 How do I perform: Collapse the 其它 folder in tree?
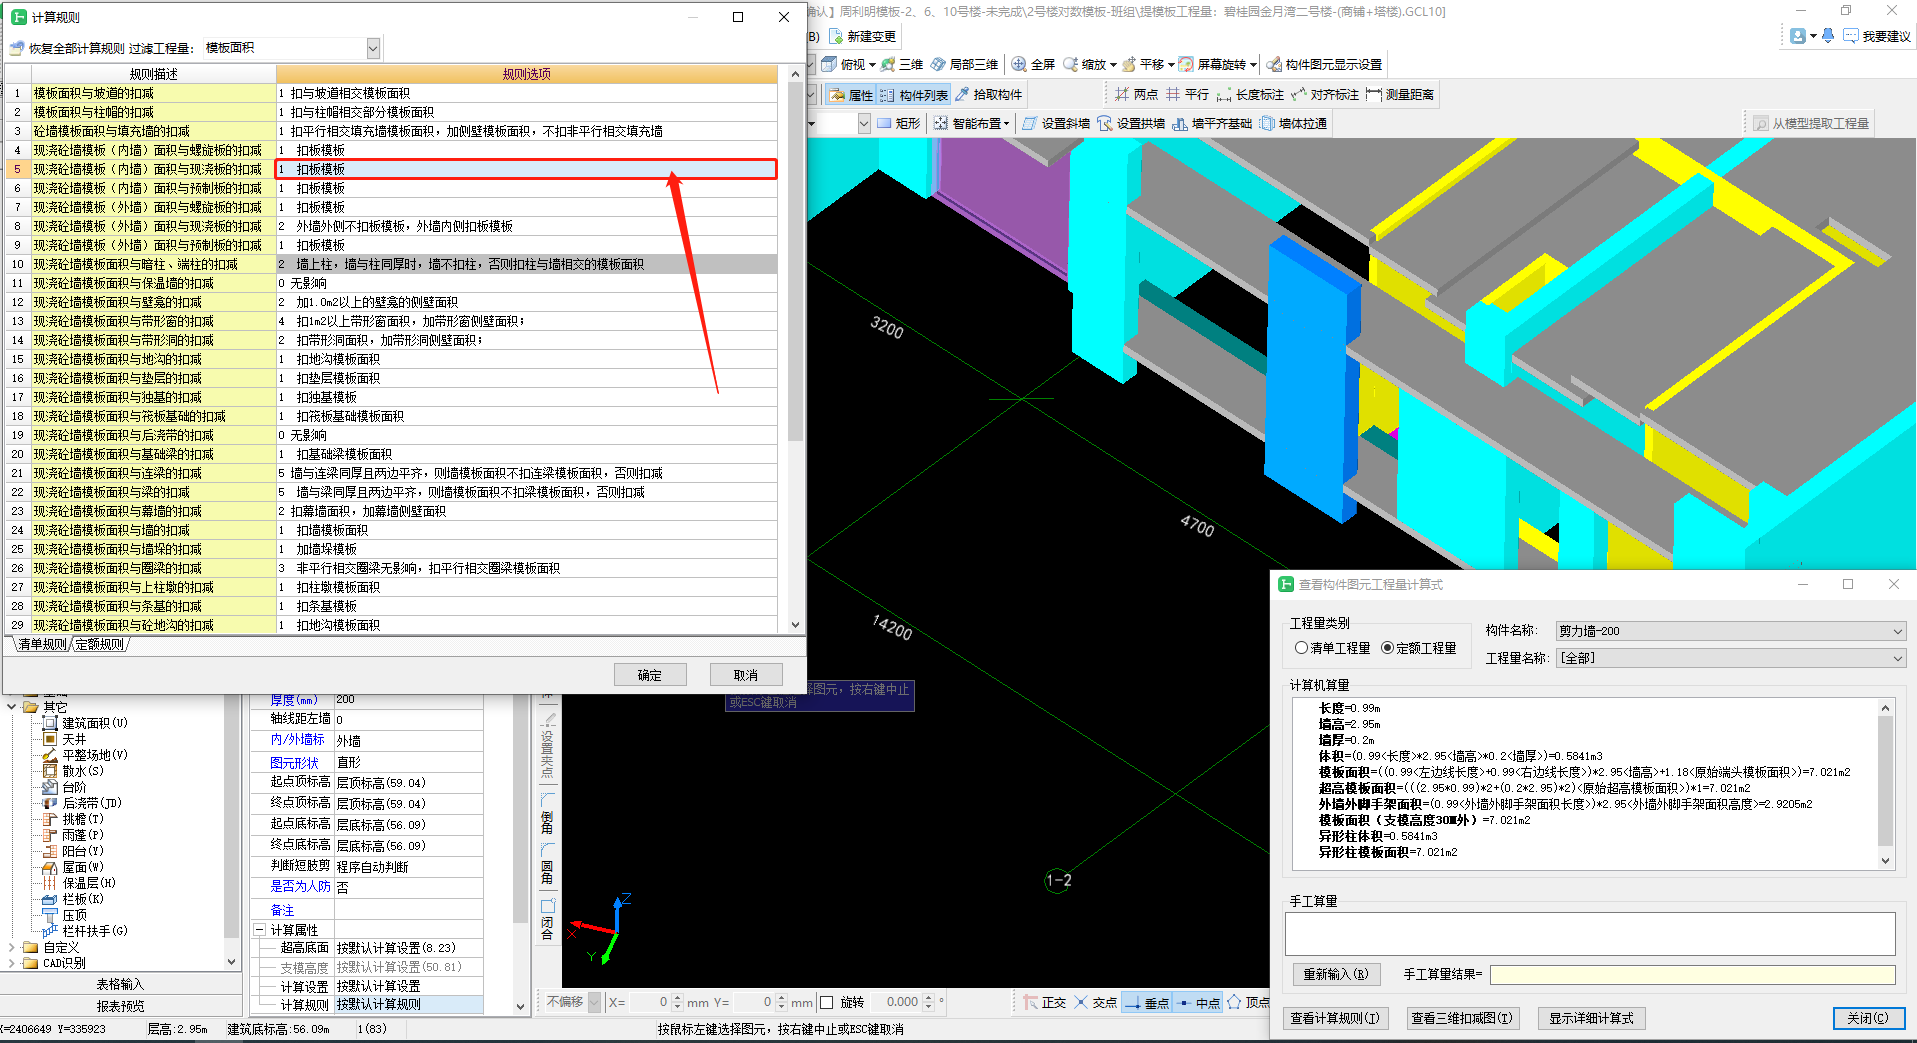pyautogui.click(x=12, y=707)
